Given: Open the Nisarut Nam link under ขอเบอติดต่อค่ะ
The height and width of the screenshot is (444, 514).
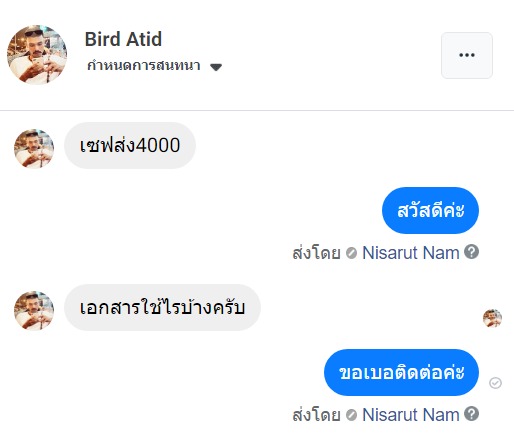Looking at the screenshot, I should (411, 415).
